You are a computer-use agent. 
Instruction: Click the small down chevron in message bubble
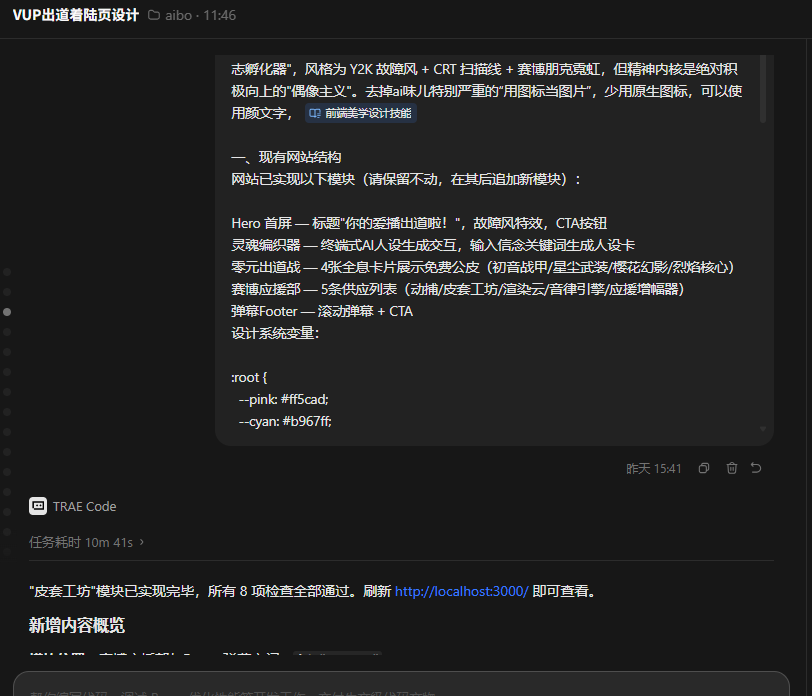[762, 429]
